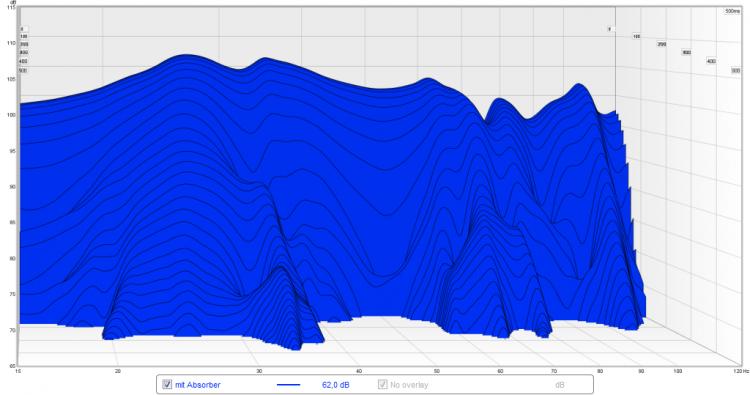
Task: Click the 100 time marker on right wall
Action: tap(636, 36)
